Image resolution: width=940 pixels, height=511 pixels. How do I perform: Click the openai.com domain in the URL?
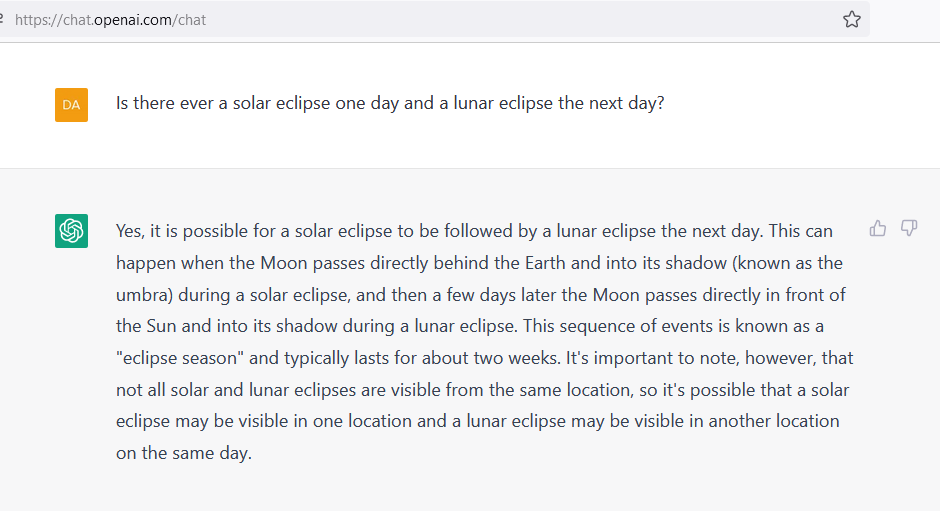(133, 20)
